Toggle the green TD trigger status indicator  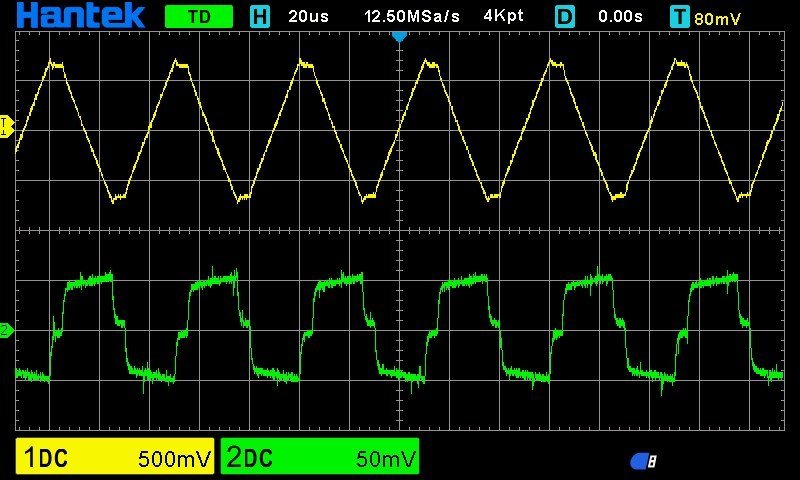[x=198, y=17]
